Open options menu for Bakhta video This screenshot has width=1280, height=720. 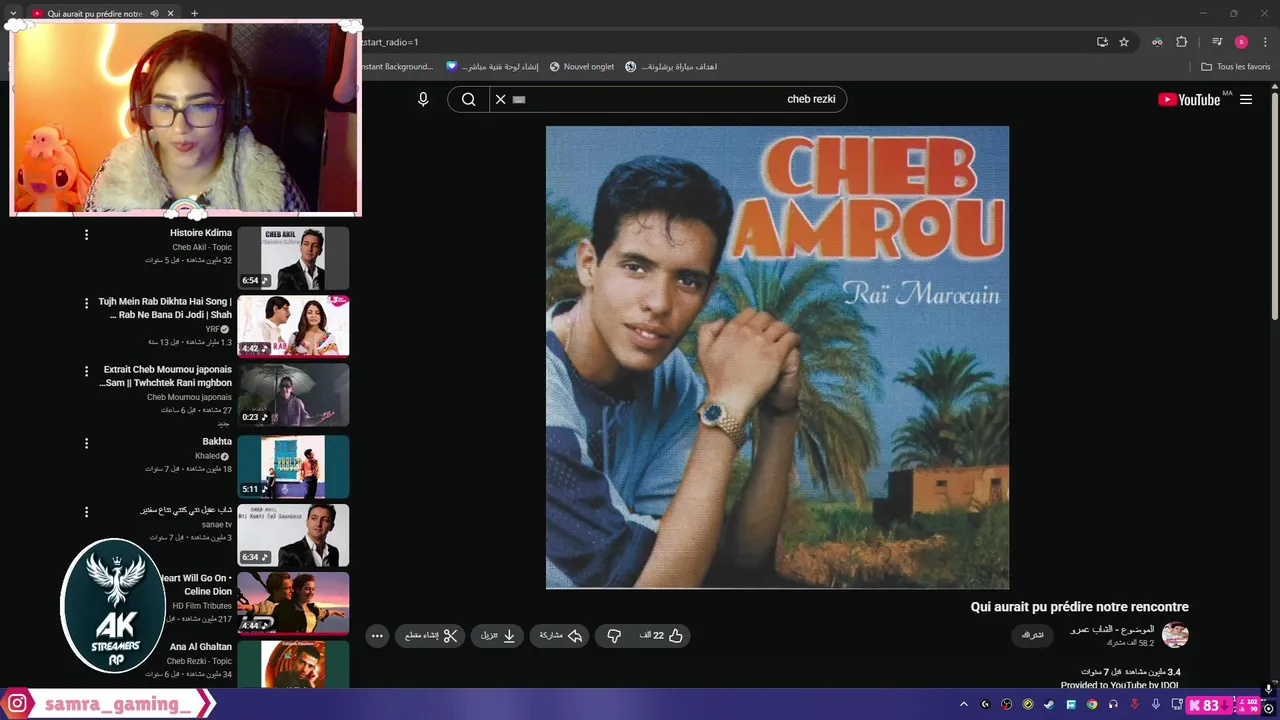click(x=86, y=442)
